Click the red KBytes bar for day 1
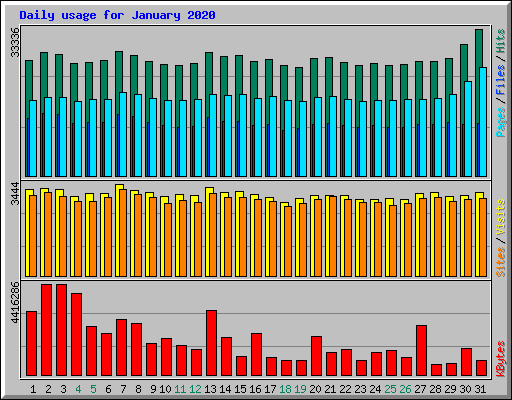 click(x=31, y=344)
